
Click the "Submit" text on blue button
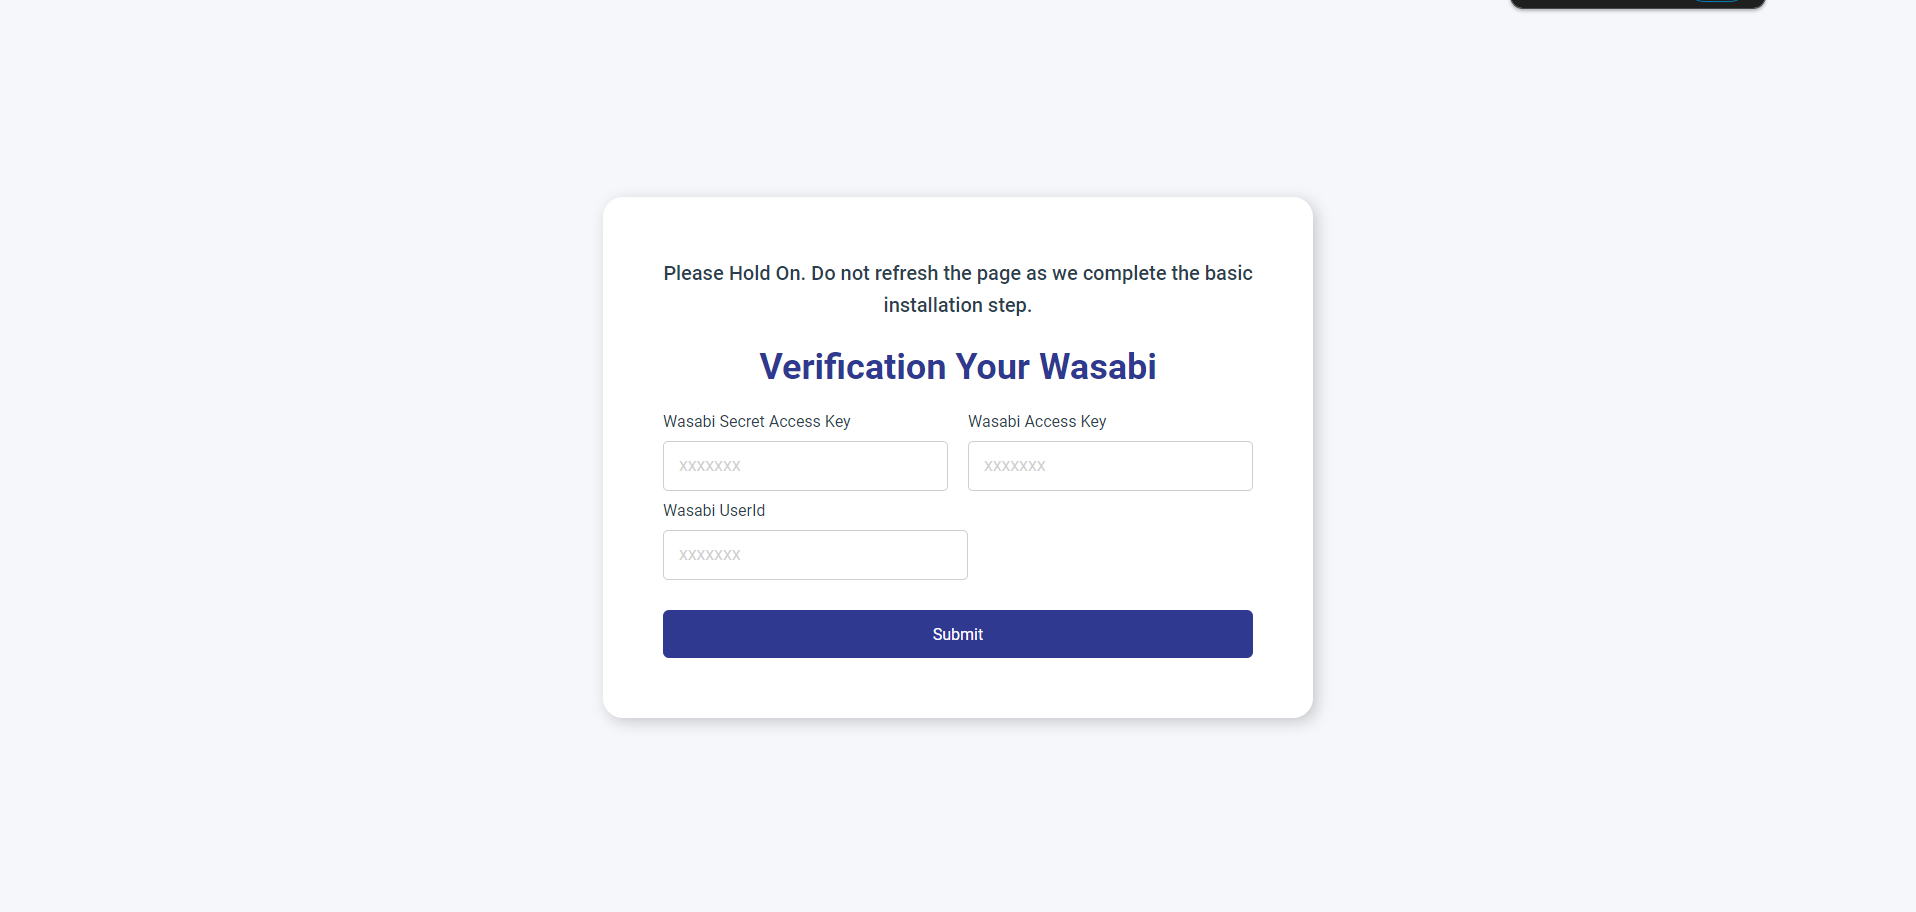(957, 634)
